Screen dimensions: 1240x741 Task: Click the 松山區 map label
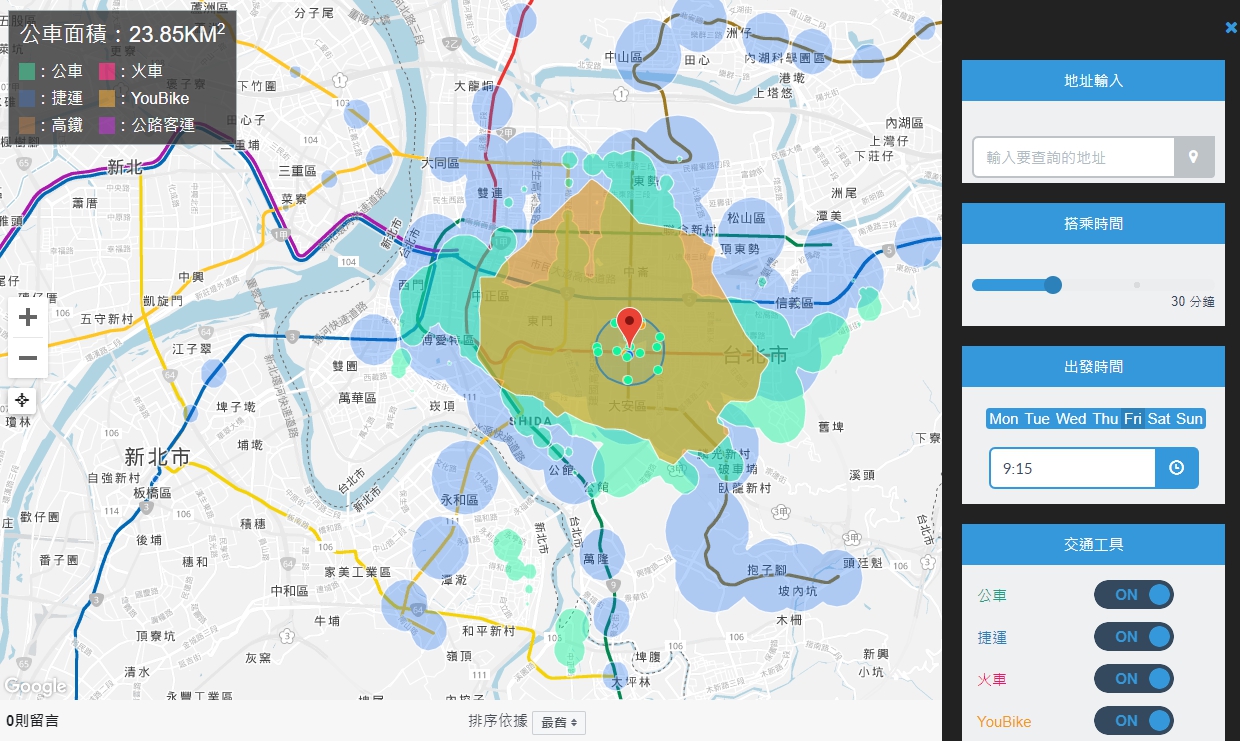pyautogui.click(x=745, y=217)
